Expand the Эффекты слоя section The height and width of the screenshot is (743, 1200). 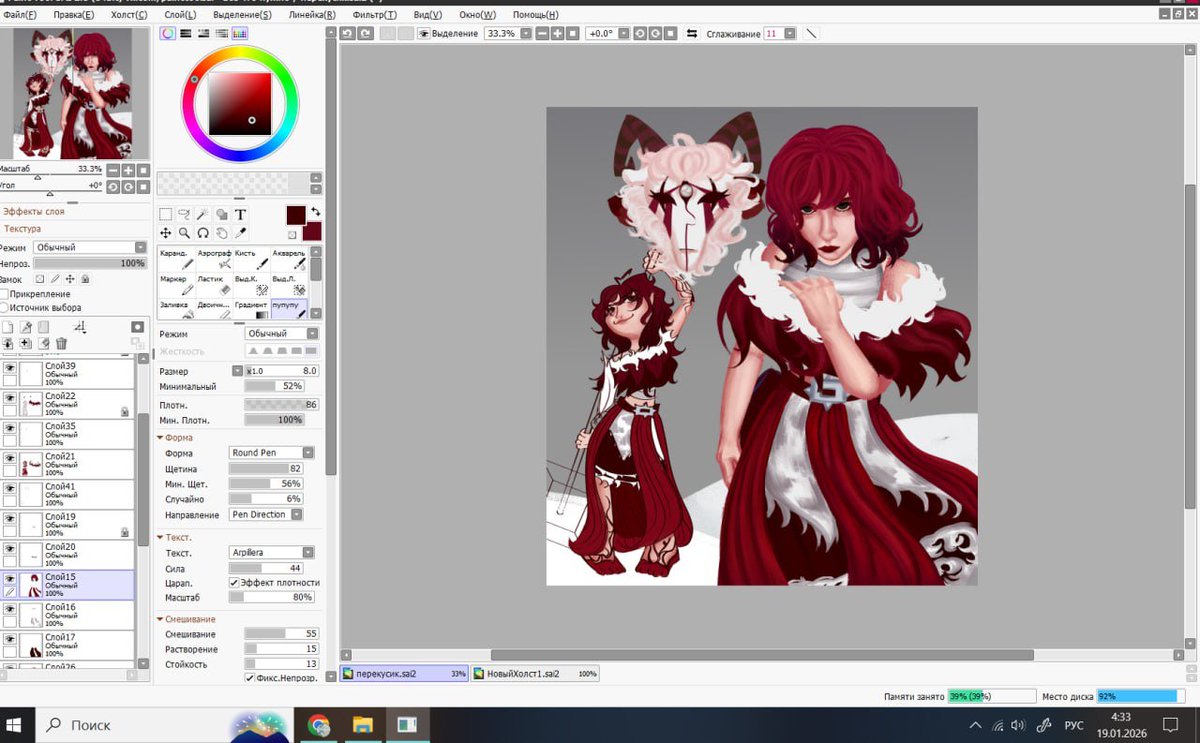pyautogui.click(x=36, y=212)
